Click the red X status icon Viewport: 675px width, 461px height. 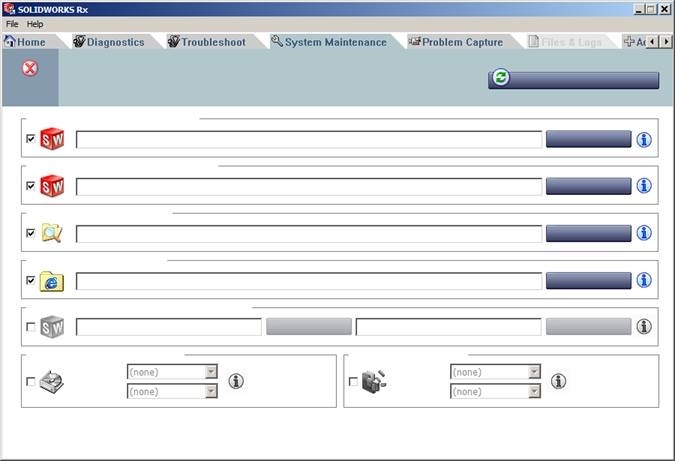pyautogui.click(x=30, y=68)
